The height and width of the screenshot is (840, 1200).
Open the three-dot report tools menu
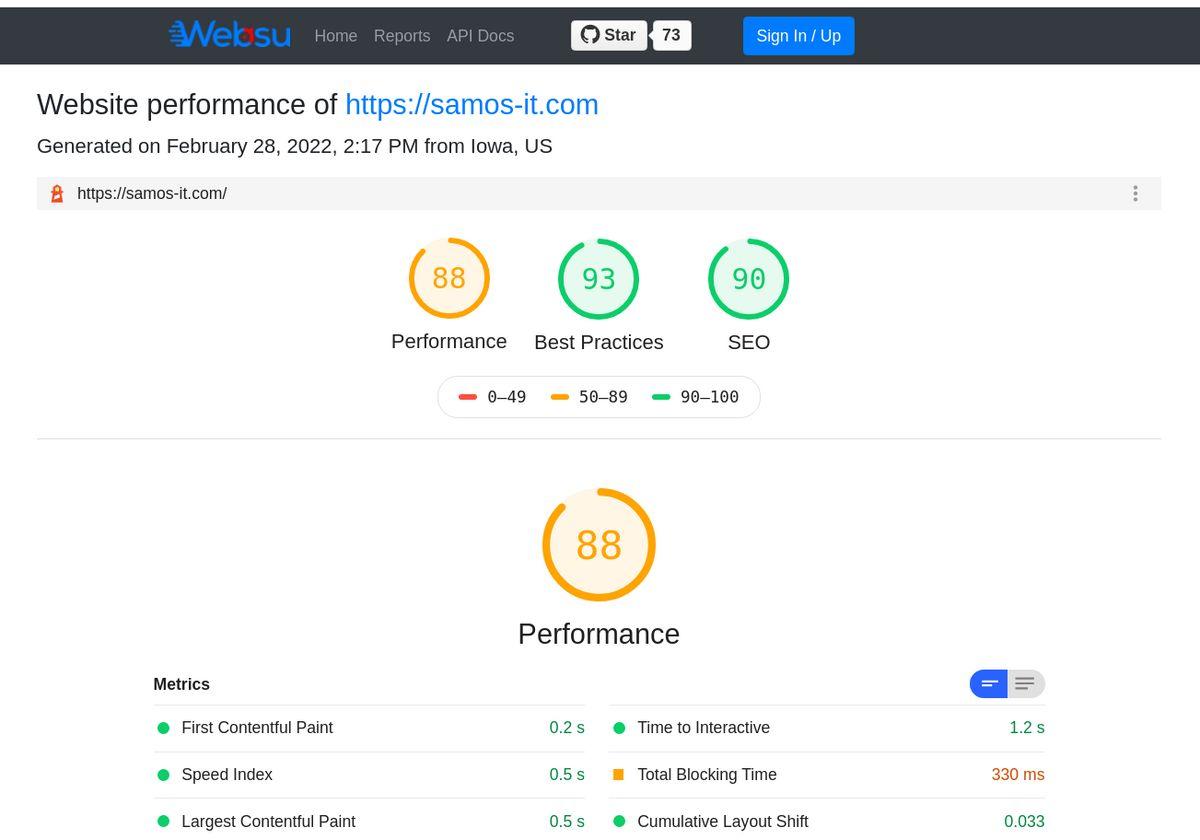pos(1135,194)
